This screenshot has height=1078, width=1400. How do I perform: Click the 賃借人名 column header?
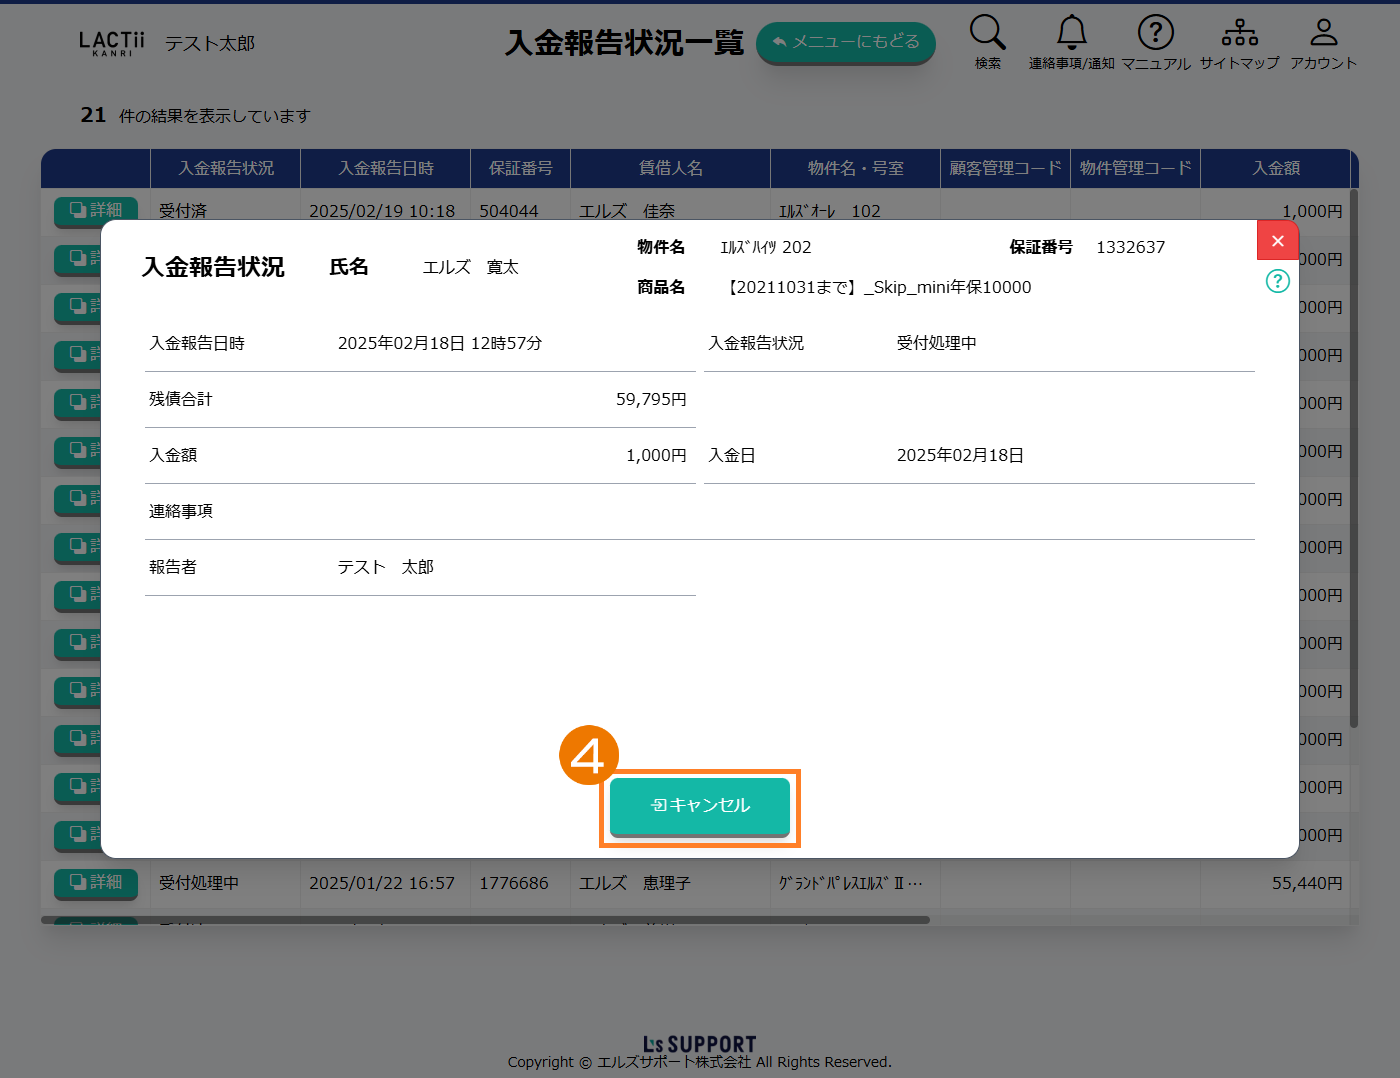(x=670, y=168)
